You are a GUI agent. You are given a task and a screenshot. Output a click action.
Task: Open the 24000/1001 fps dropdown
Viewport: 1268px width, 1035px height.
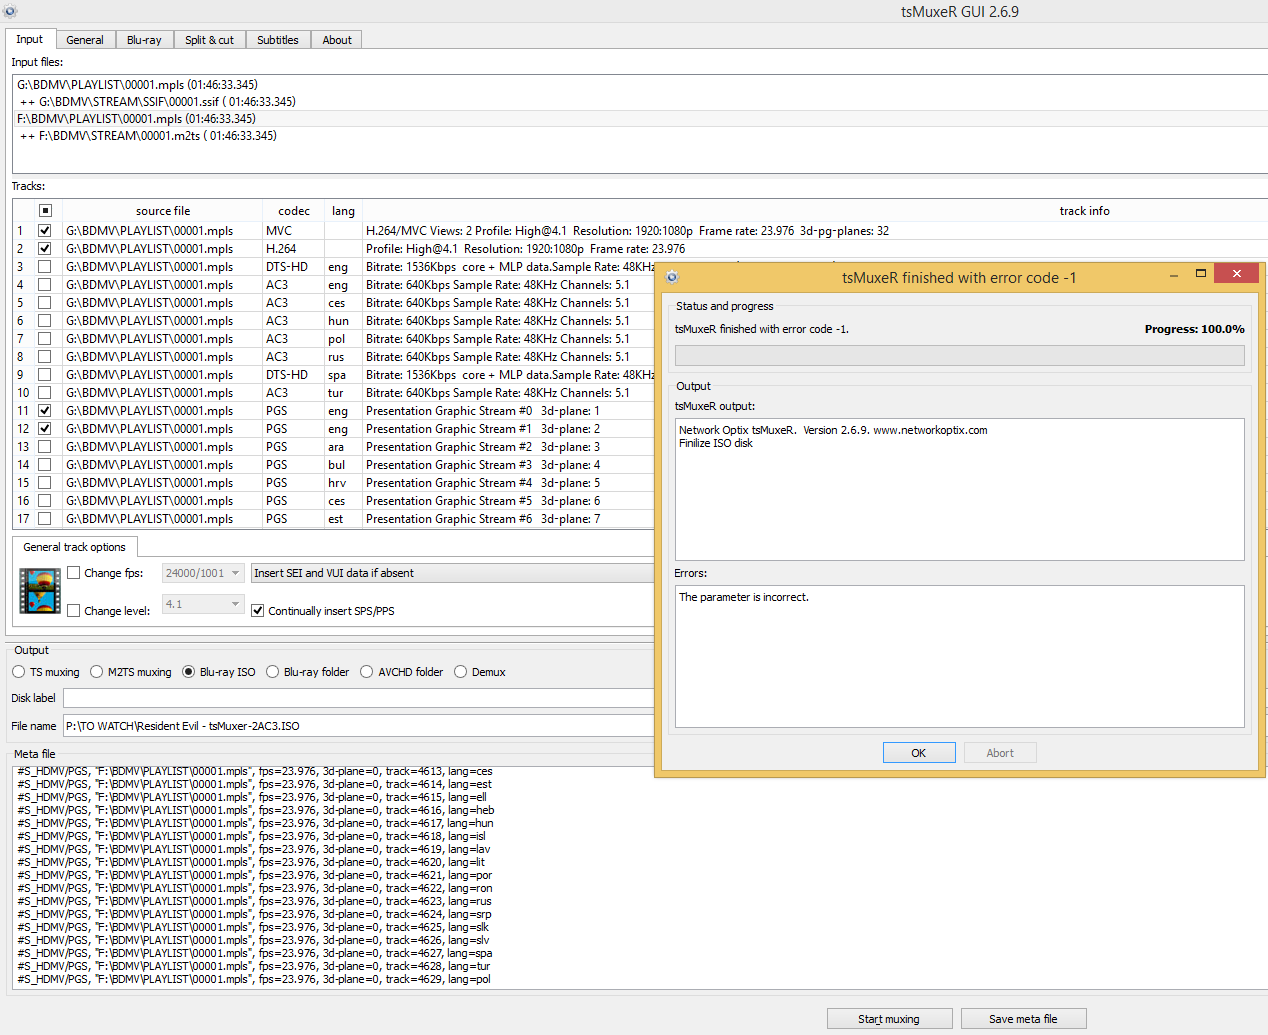click(203, 573)
